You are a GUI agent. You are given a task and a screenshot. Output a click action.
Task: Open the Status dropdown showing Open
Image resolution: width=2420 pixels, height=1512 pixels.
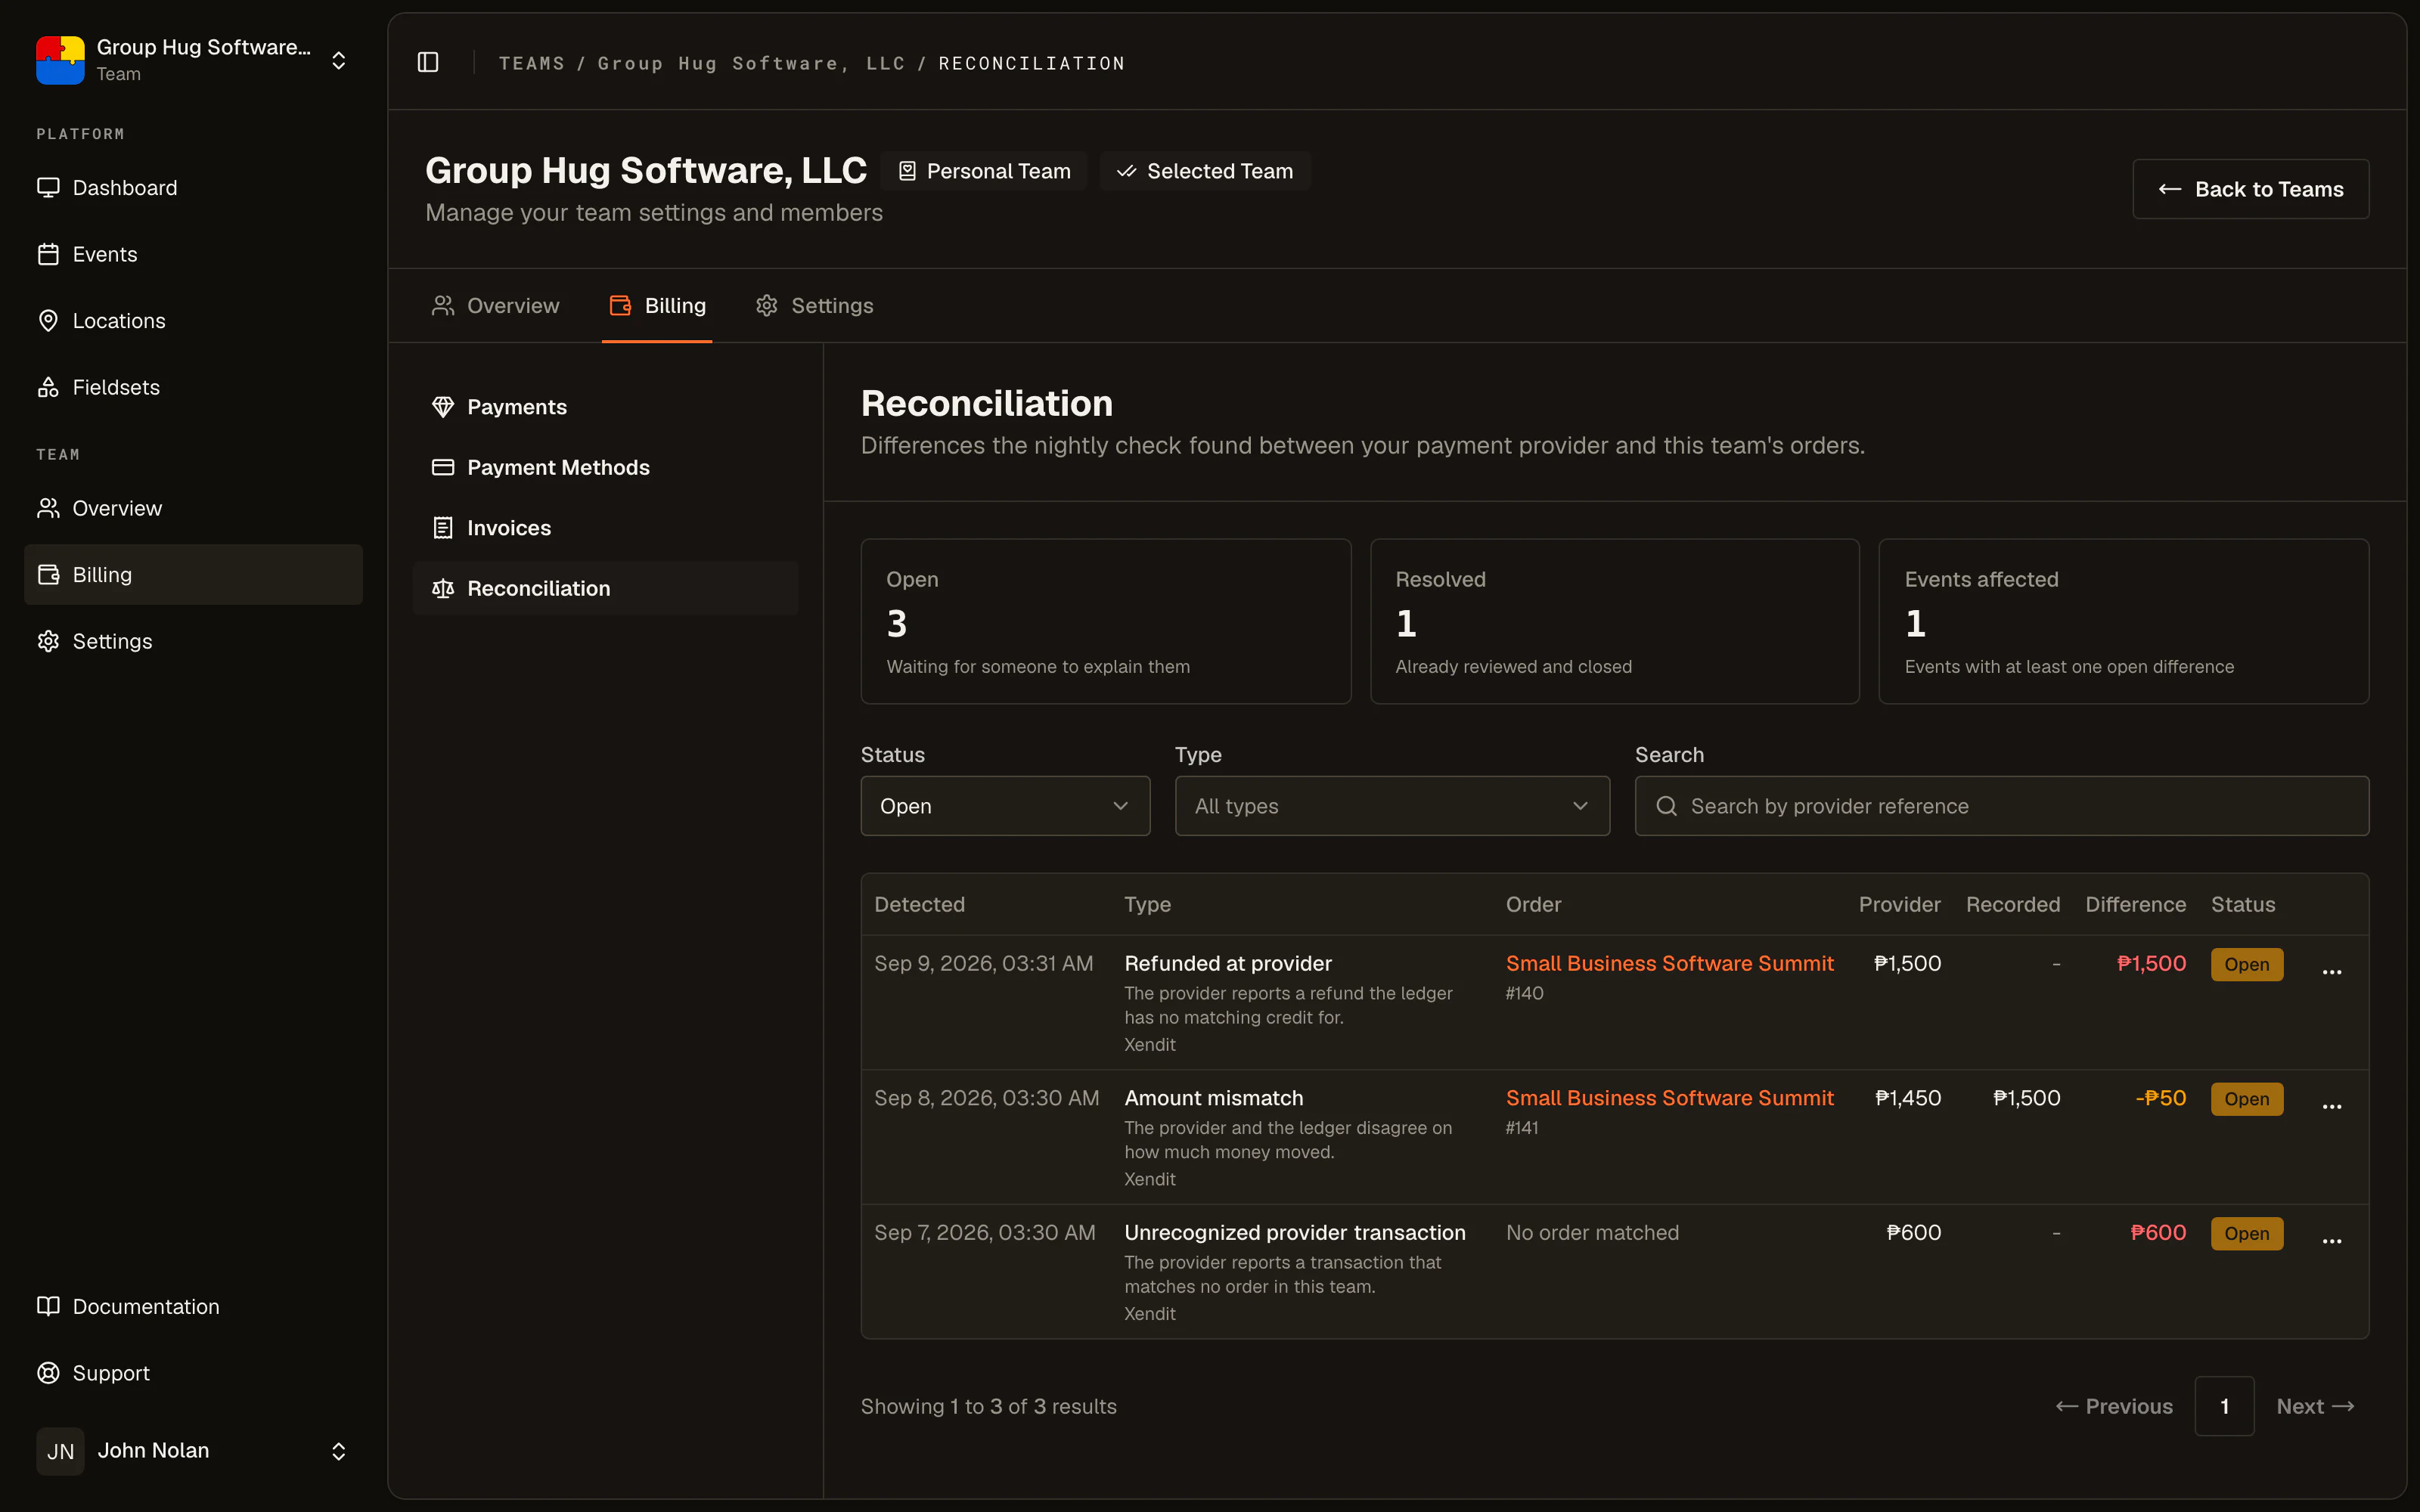click(x=1005, y=806)
